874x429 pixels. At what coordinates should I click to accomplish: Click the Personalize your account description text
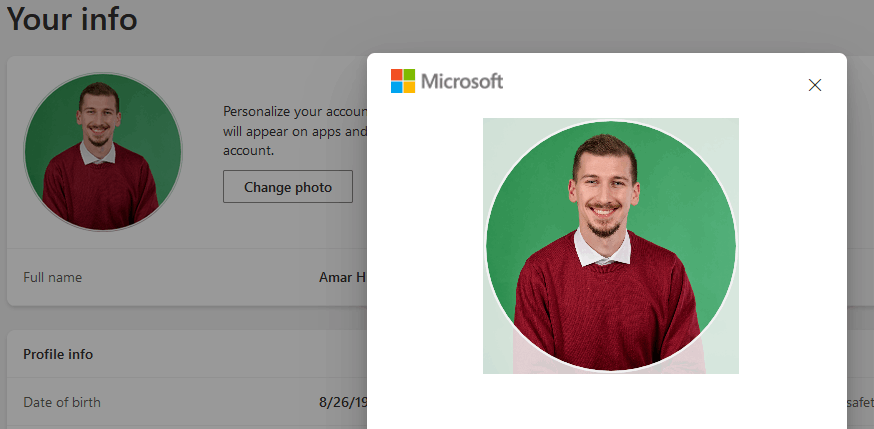[295, 131]
